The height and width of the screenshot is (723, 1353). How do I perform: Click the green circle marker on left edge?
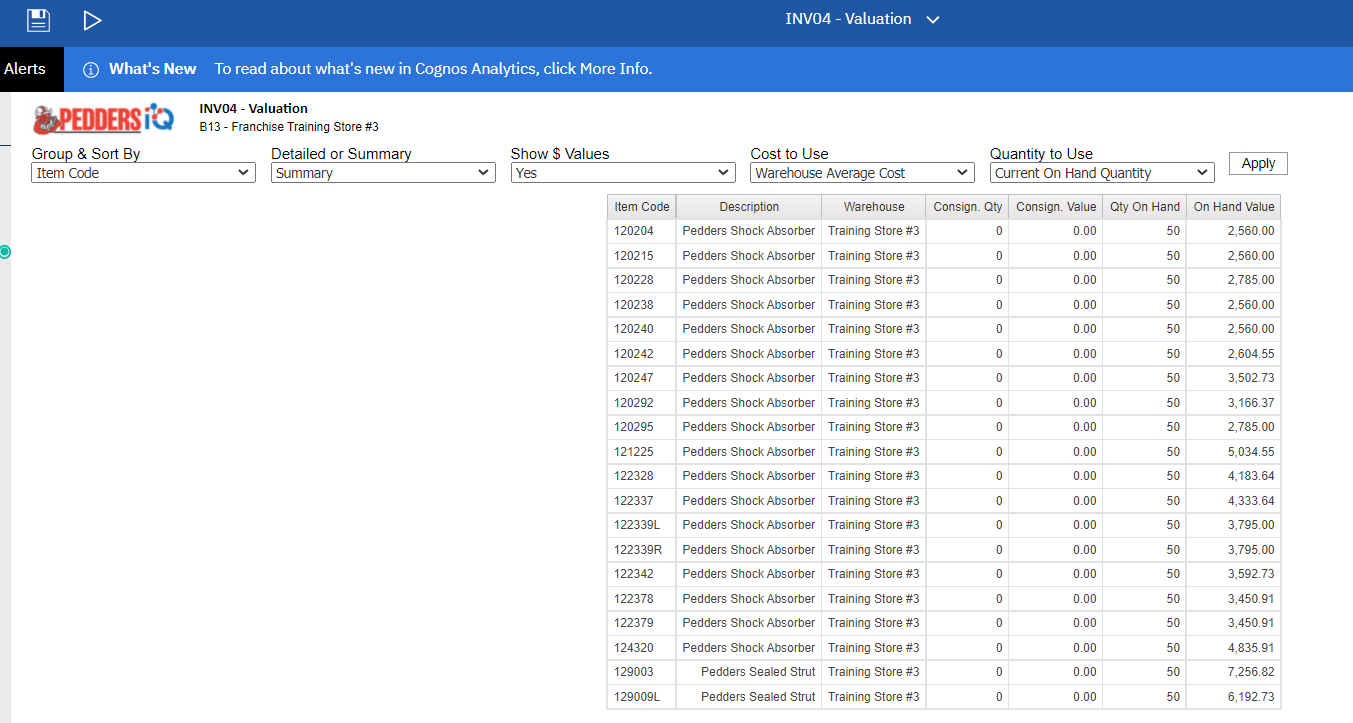pyautogui.click(x=4, y=252)
